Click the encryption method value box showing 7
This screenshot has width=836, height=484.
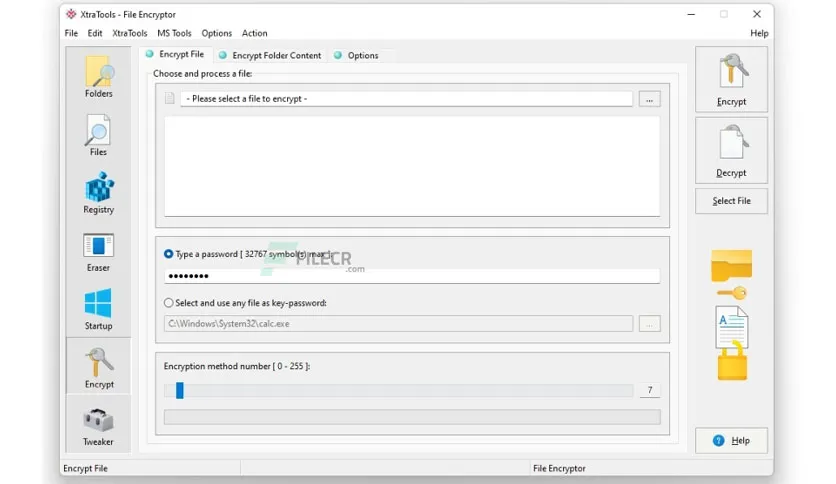click(x=649, y=390)
